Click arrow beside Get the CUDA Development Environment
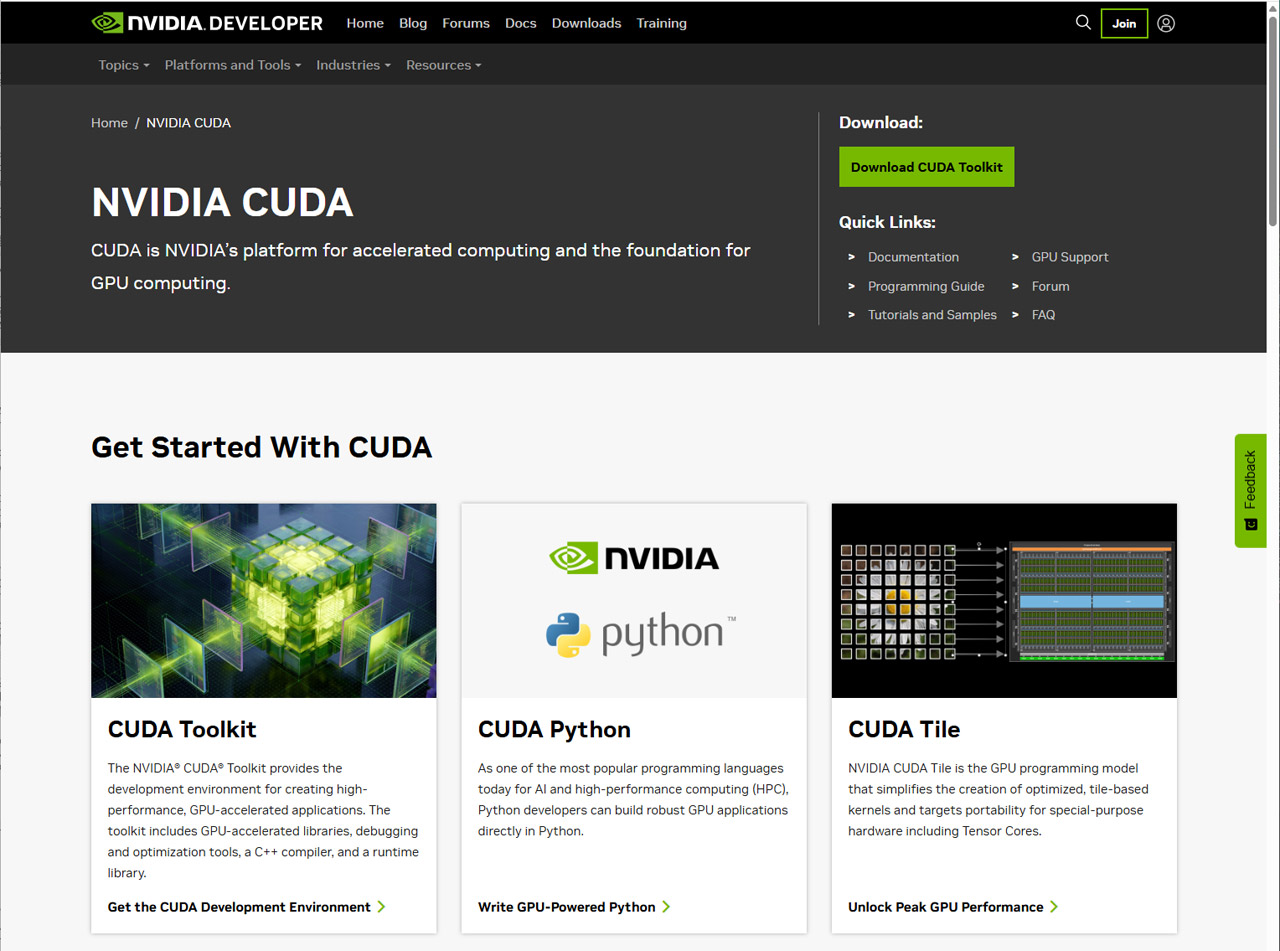The width and height of the screenshot is (1280, 951). click(x=381, y=907)
